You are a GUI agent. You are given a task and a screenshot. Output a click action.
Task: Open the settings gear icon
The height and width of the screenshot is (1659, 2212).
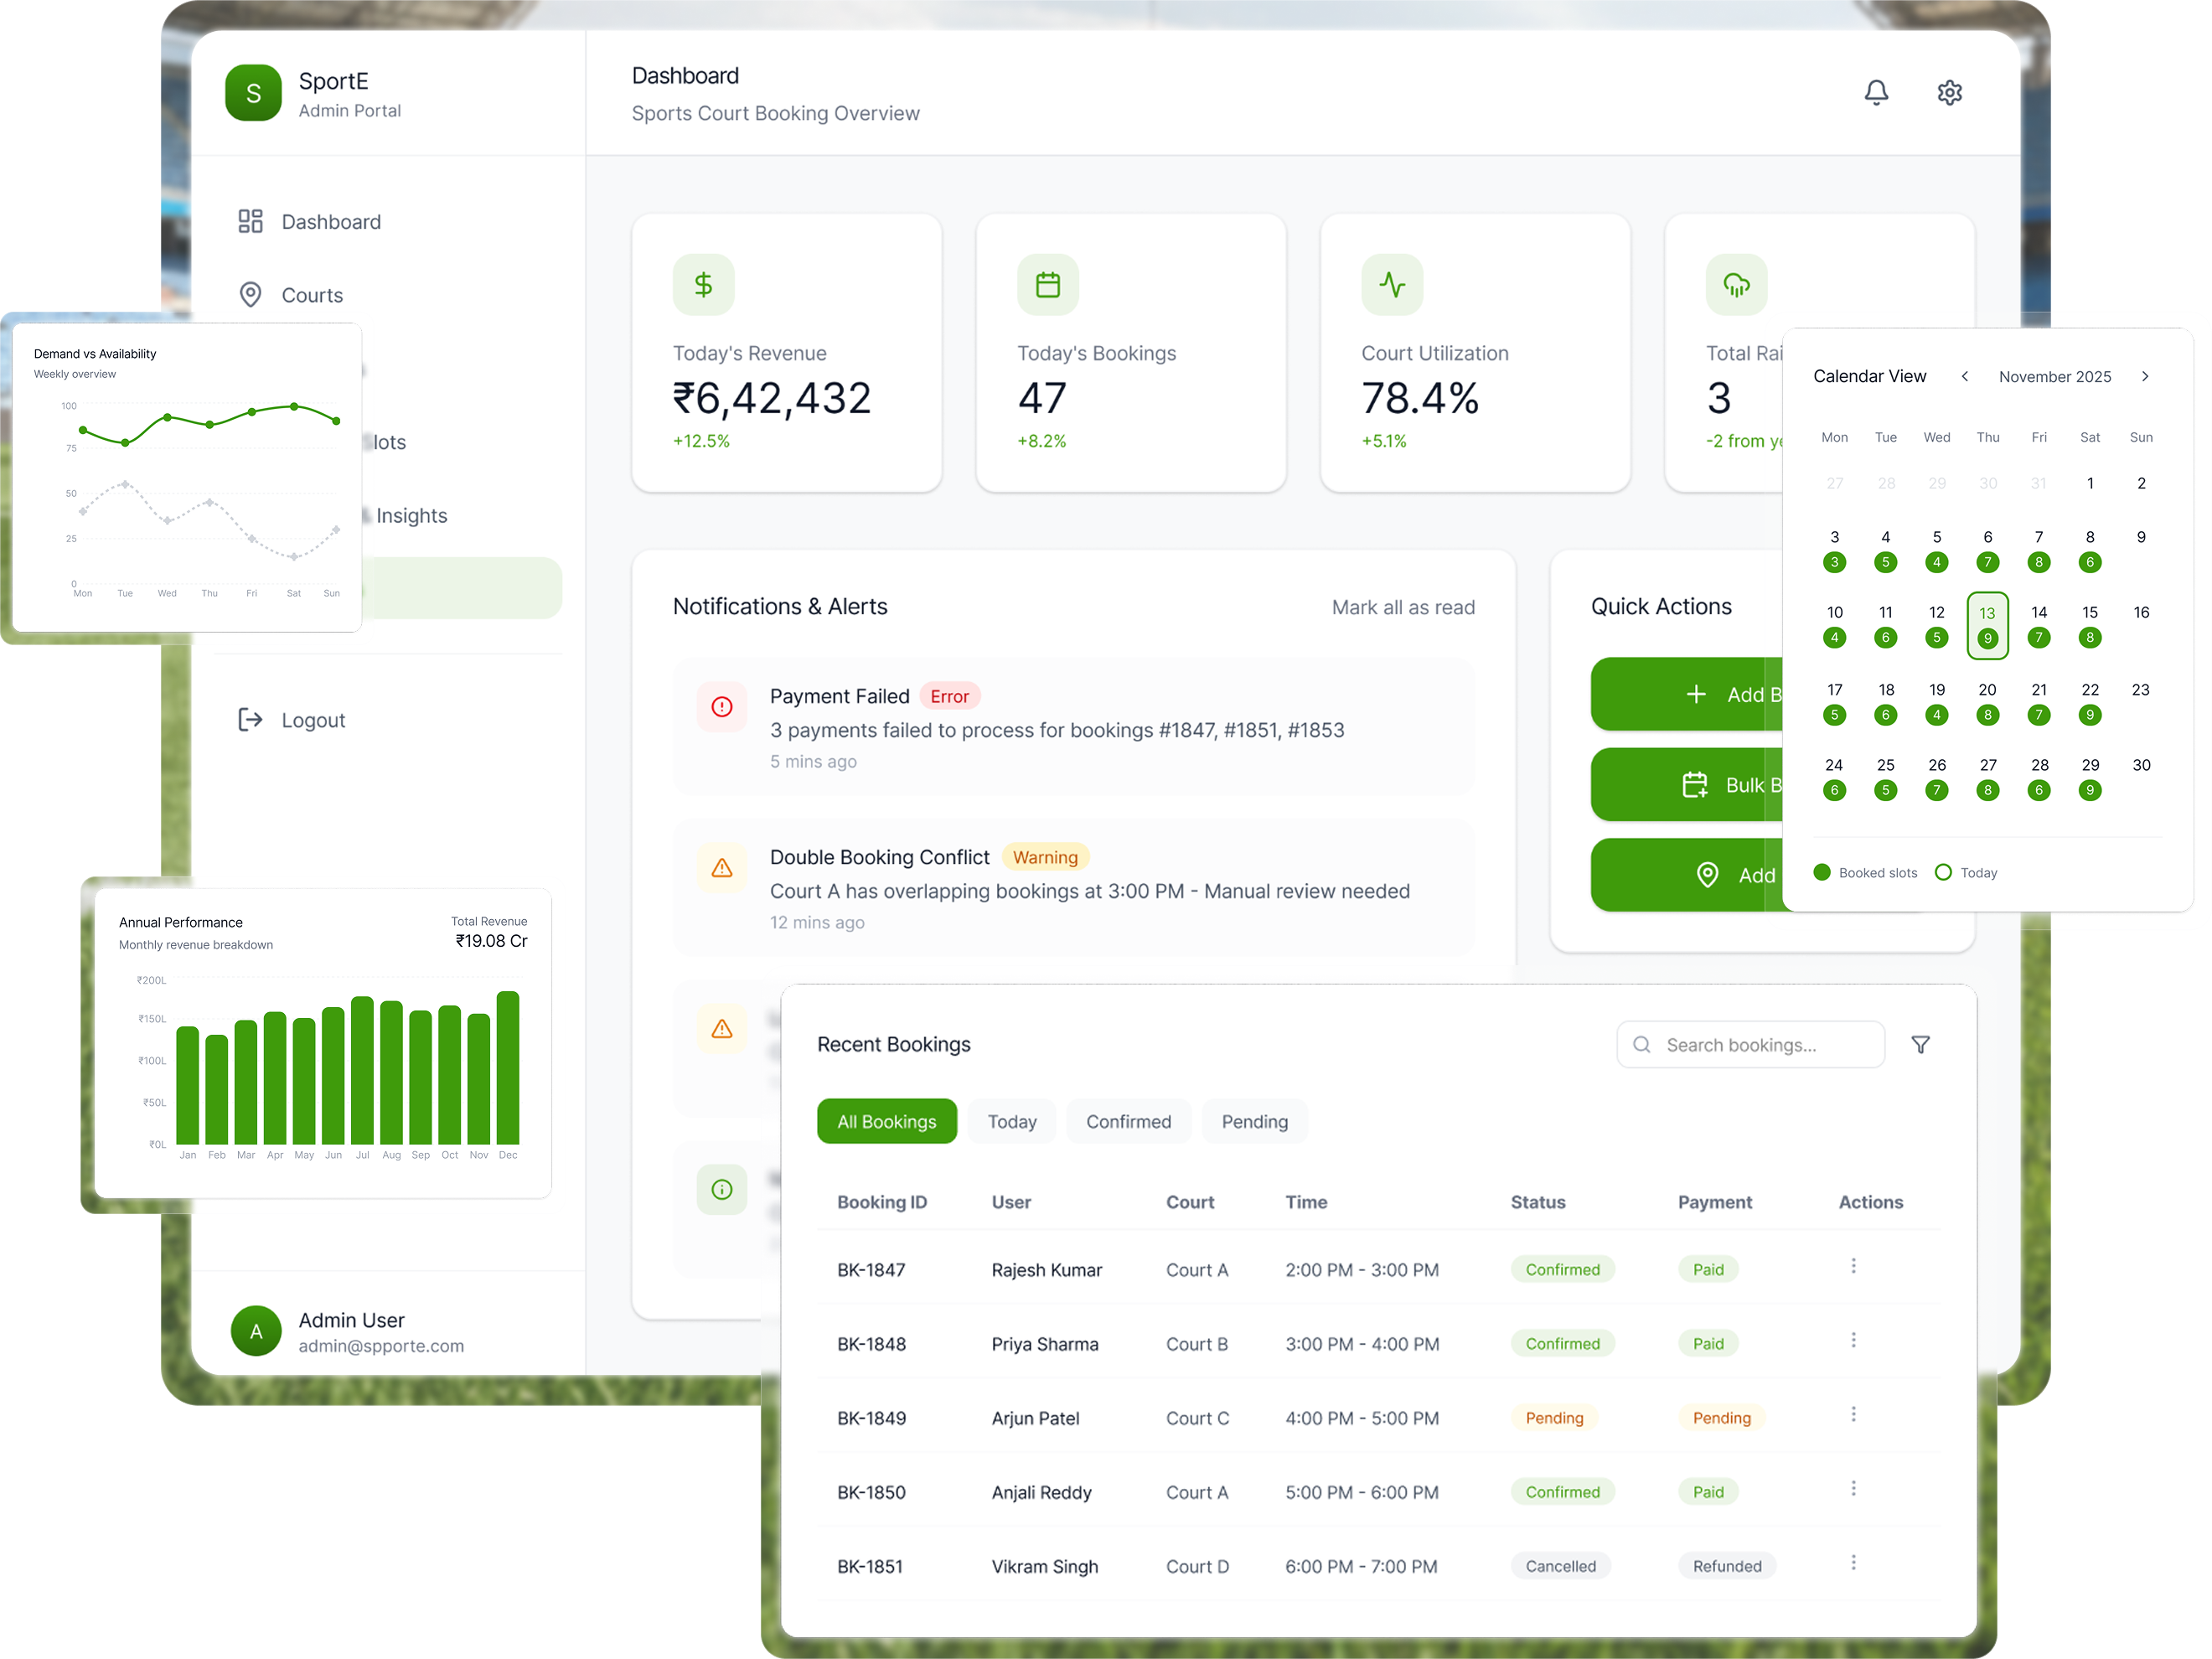[x=1950, y=92]
